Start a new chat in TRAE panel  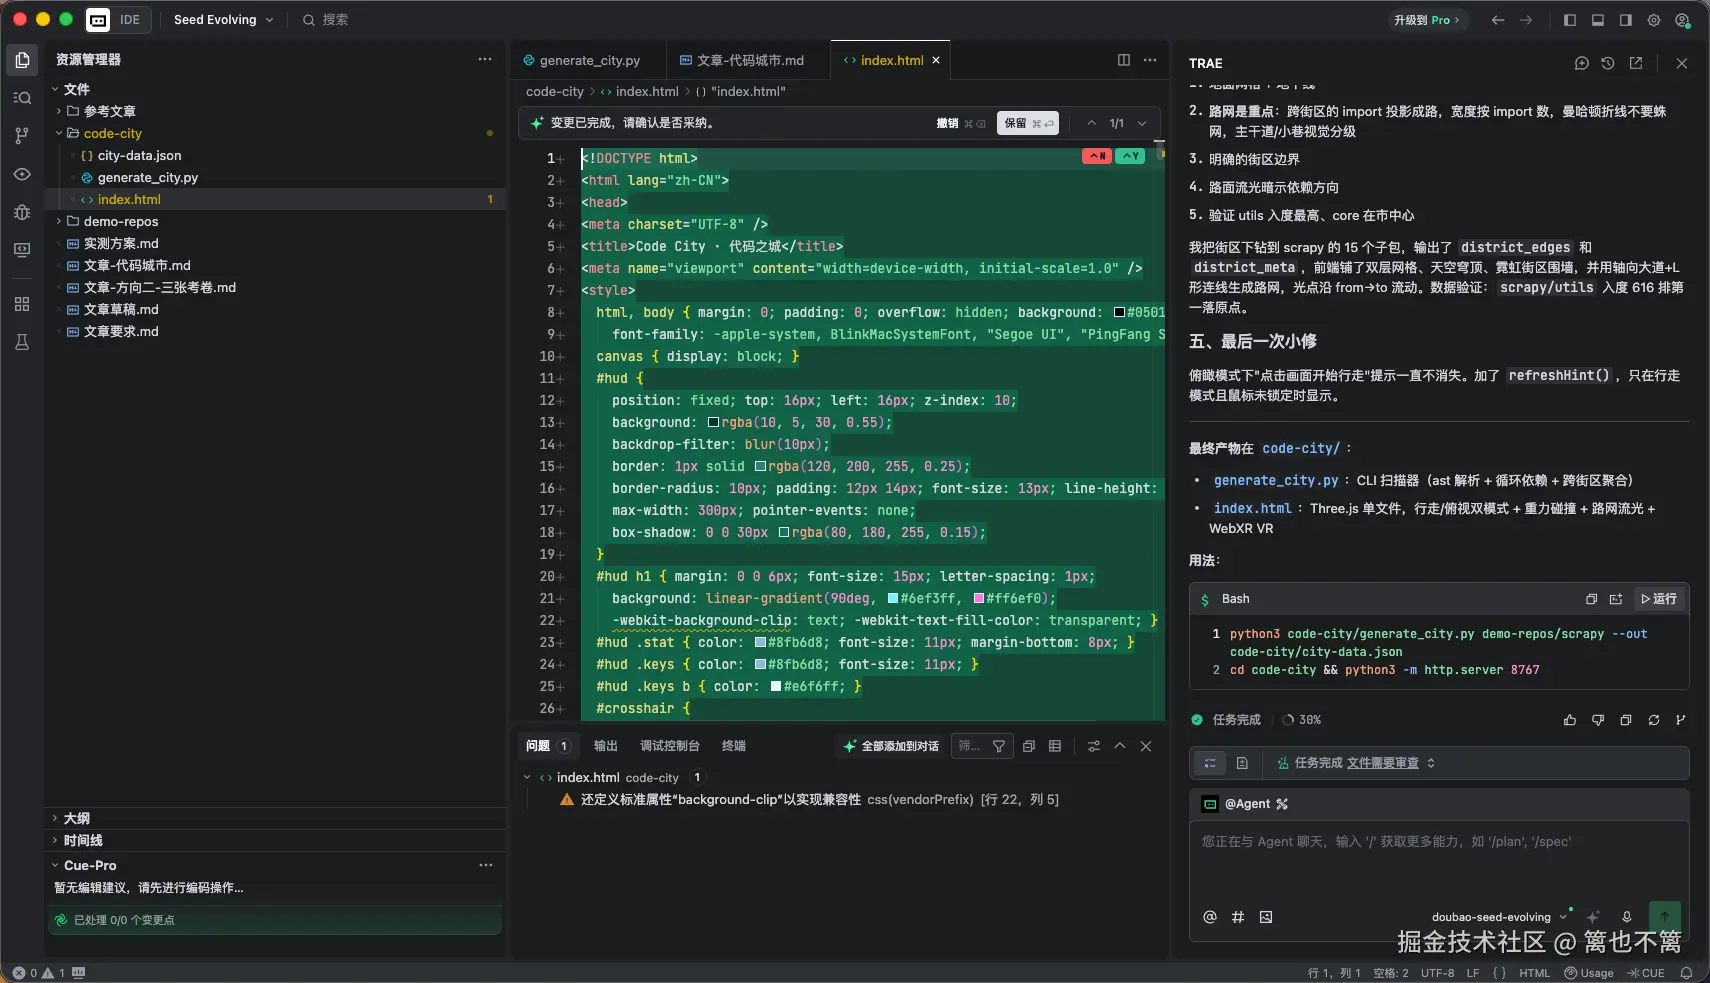coord(1581,63)
